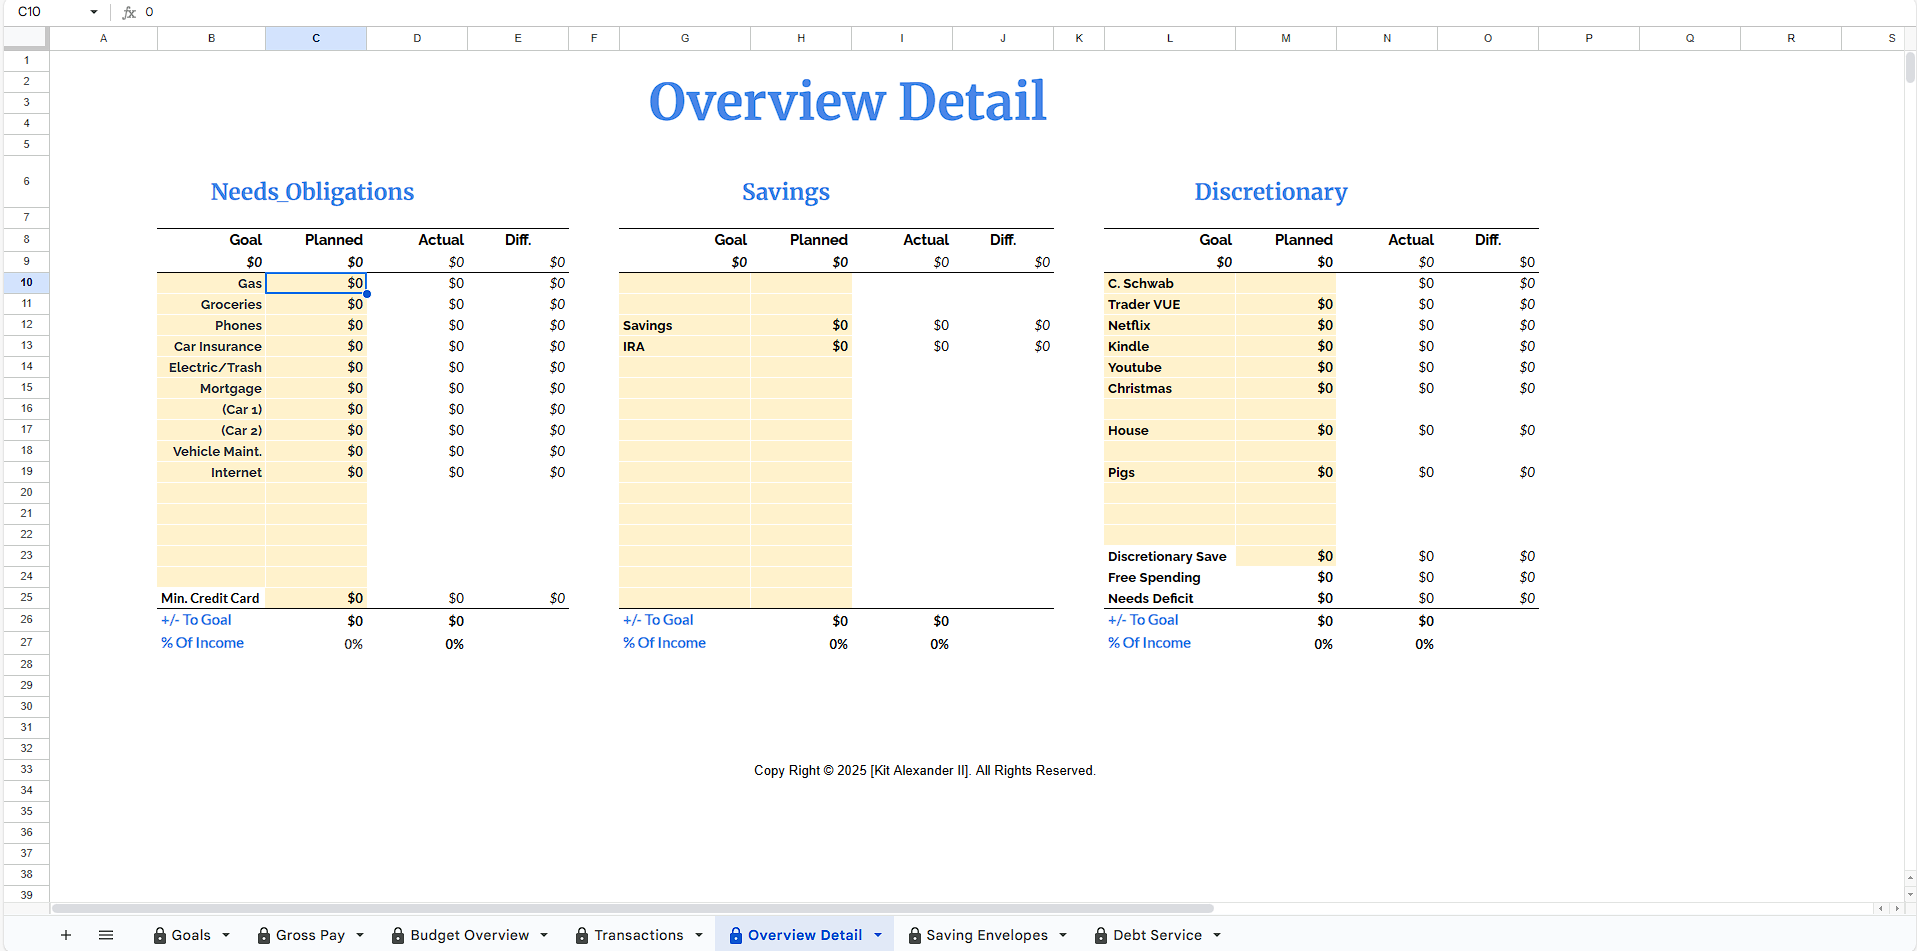The image size is (1917, 951).
Task: Click the lock icon on Transactions tab
Action: [582, 935]
